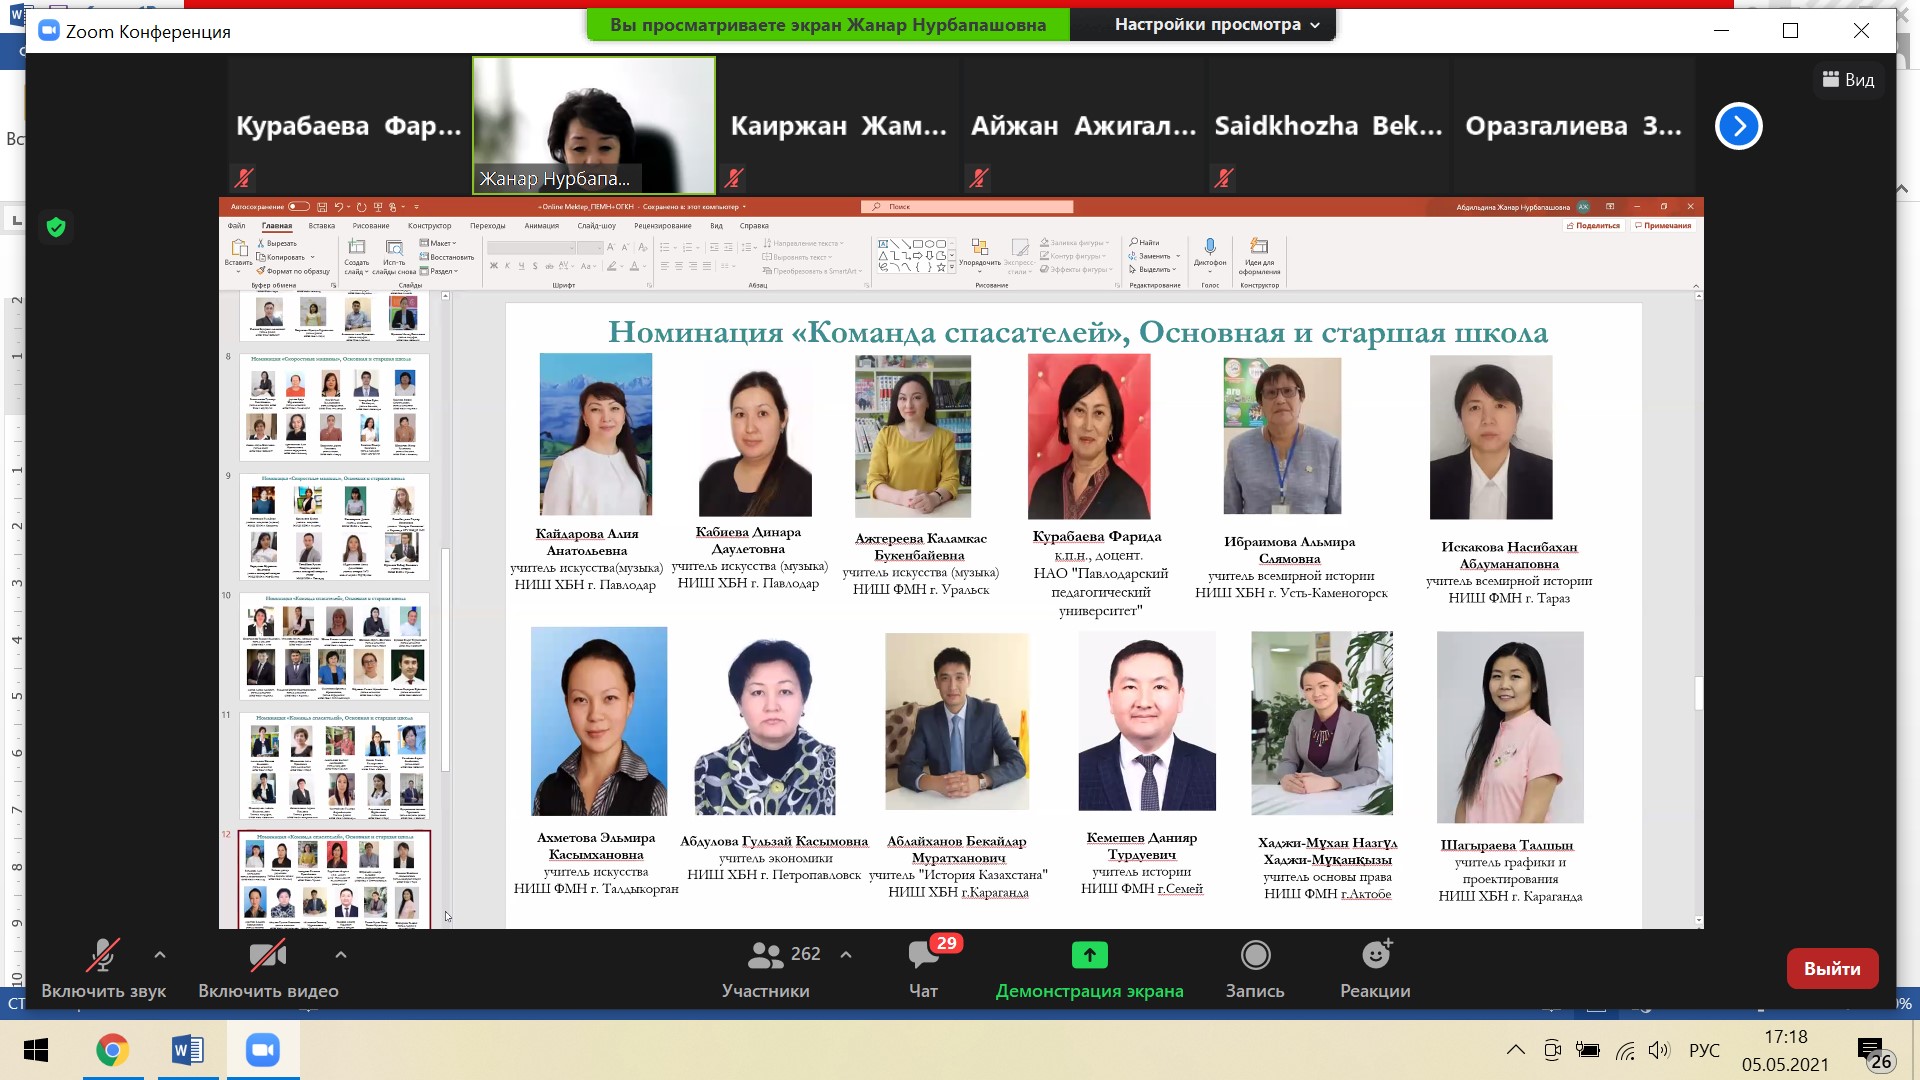Leave meeting with Выйти button
Screen dimensions: 1920x1080
pos(1832,968)
